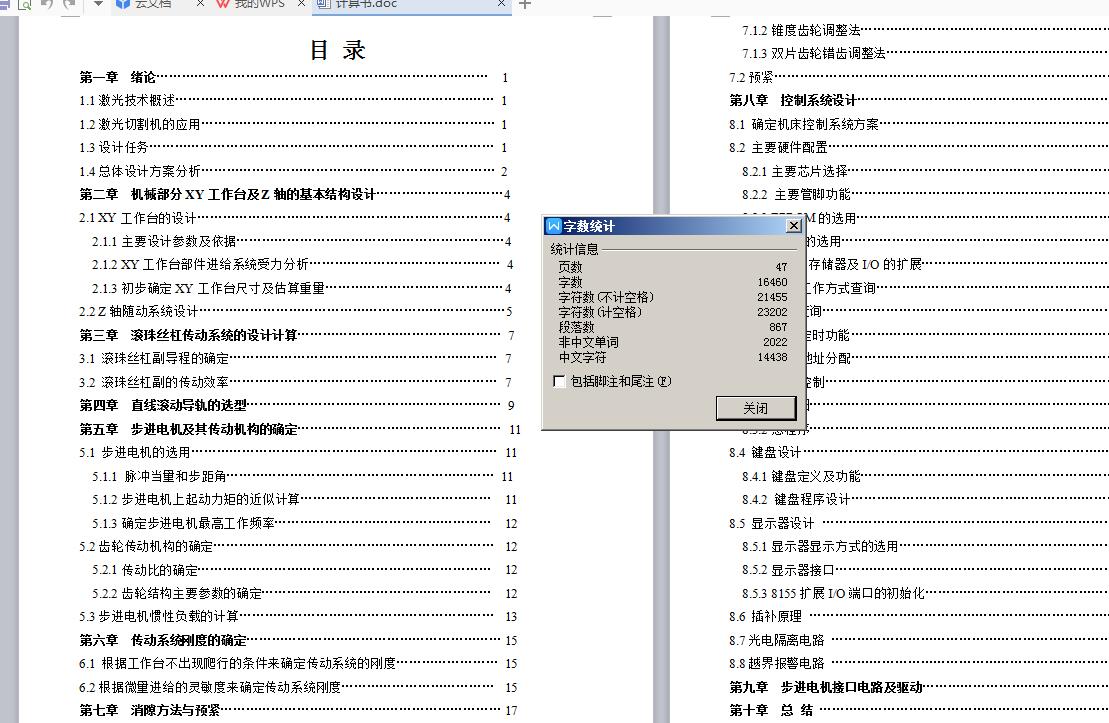Open the undo history dropdown arrow

(x=98, y=5)
